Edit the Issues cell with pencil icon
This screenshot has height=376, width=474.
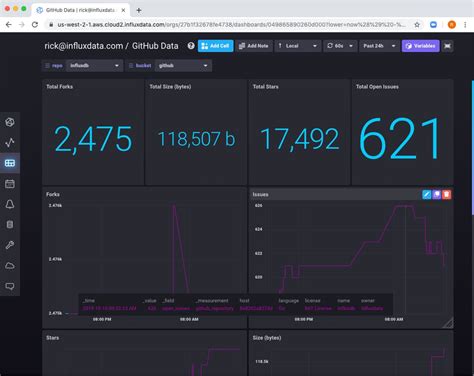427,194
